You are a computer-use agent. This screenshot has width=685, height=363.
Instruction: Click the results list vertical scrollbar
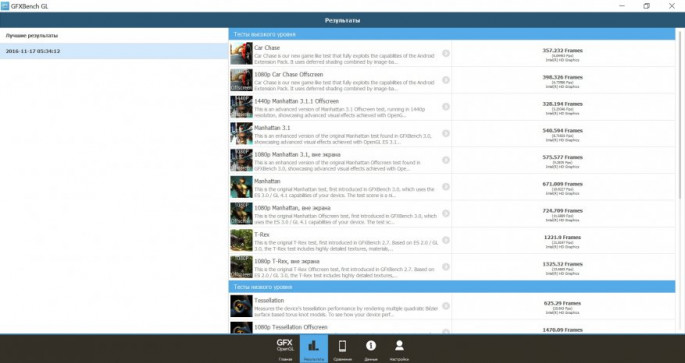[679, 179]
